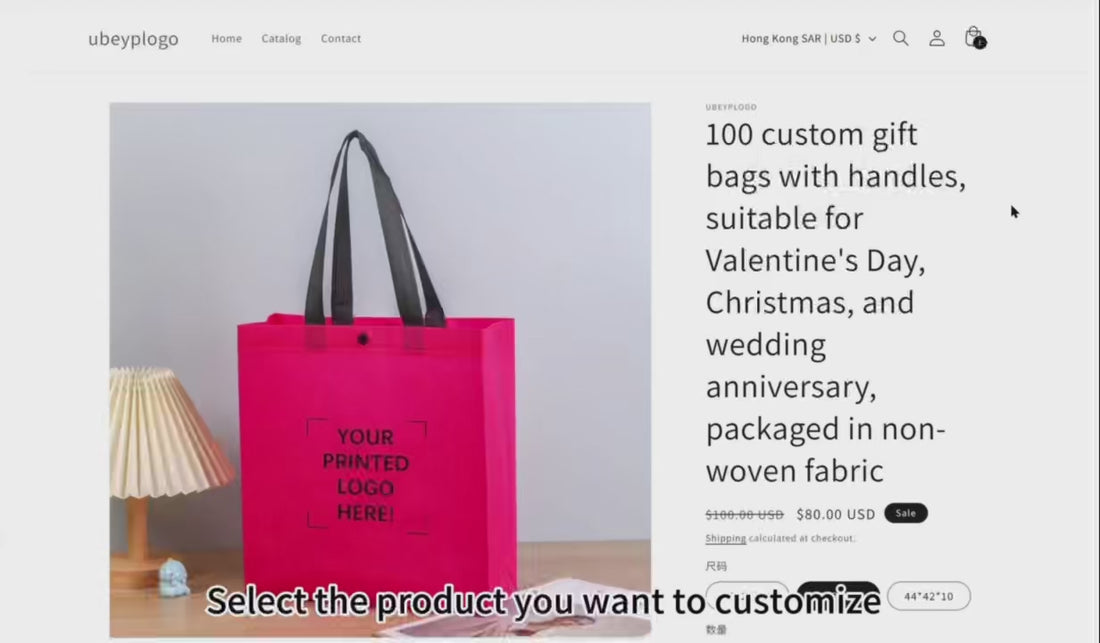Viewport: 1100px width, 643px height.
Task: Open the search magnifier icon
Action: click(x=901, y=39)
